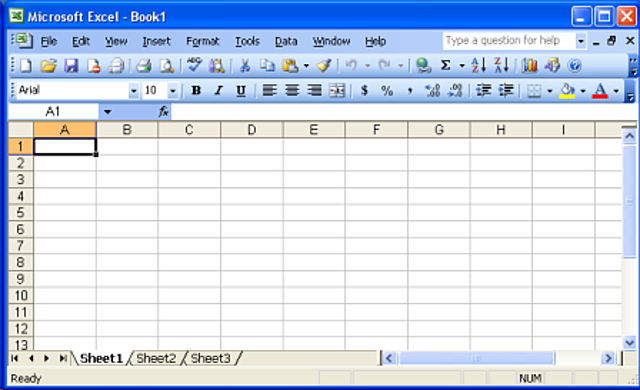Image resolution: width=640 pixels, height=390 pixels.
Task: Click the Insert Function fx button
Action: click(164, 111)
